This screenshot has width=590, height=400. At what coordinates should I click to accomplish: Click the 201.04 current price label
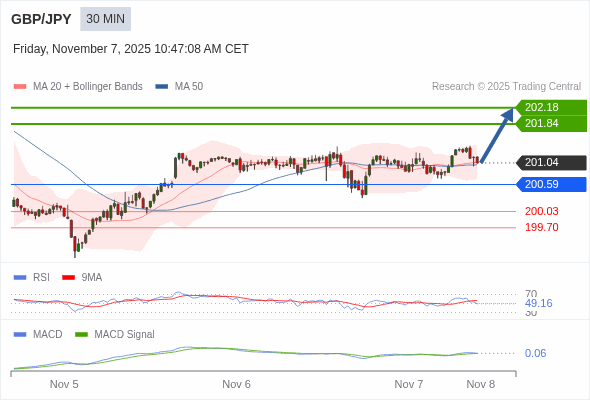coord(551,163)
